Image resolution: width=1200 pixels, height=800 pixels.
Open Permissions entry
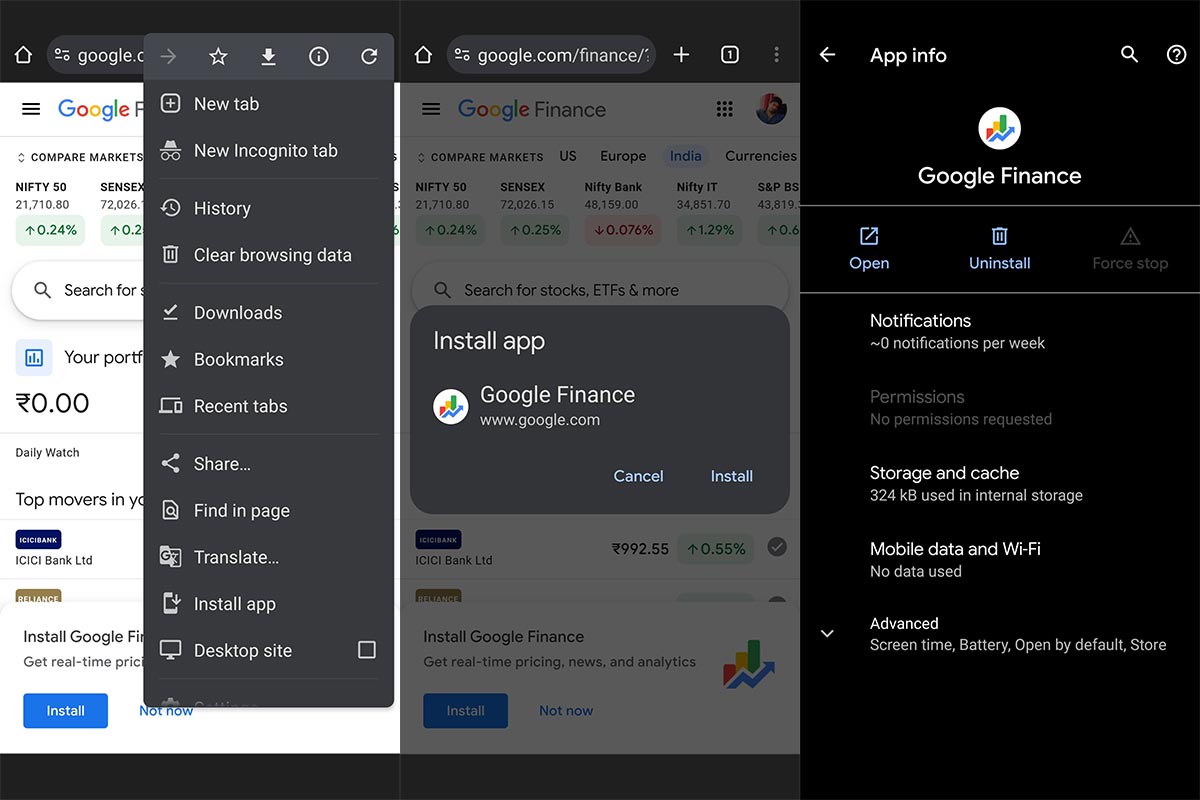coord(1000,407)
